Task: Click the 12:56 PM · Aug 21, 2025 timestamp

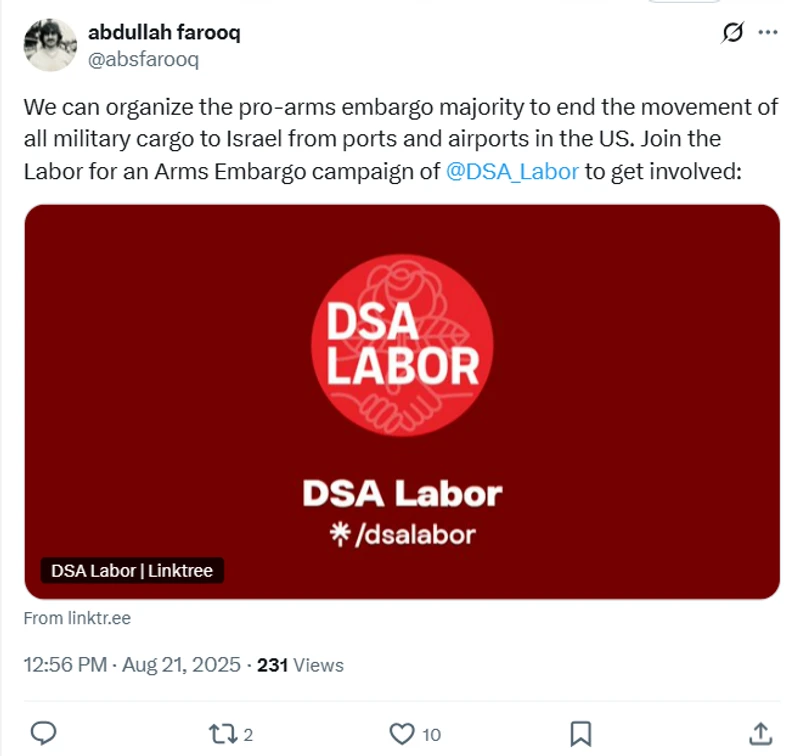Action: coord(131,664)
